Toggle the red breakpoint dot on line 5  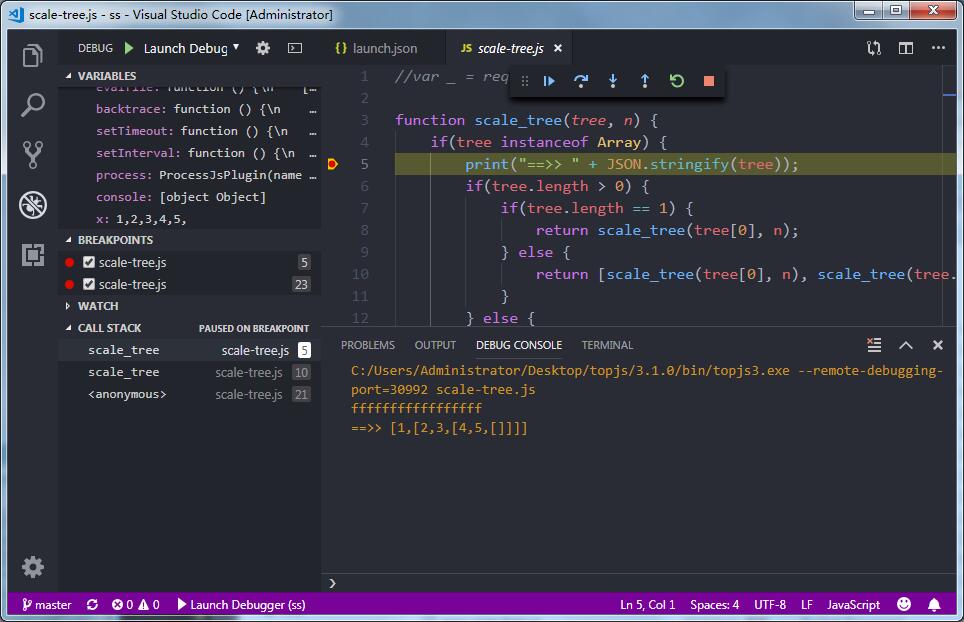coord(333,163)
